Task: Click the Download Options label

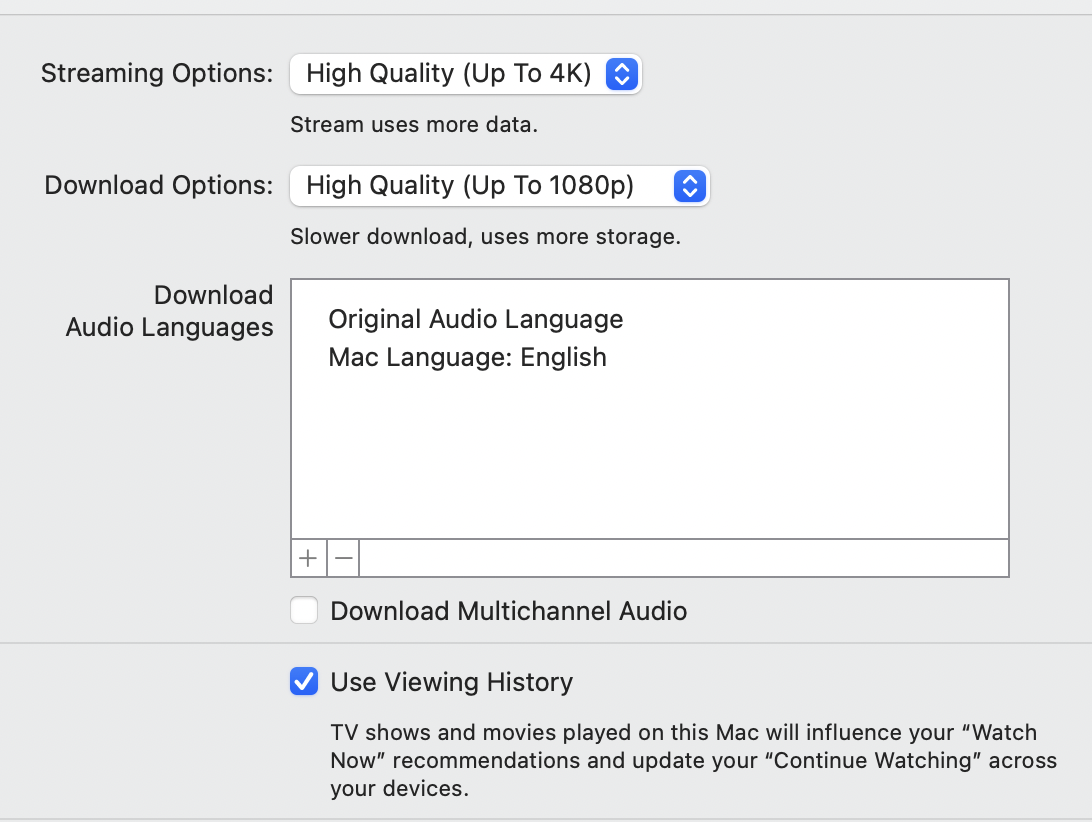Action: pyautogui.click(x=159, y=186)
